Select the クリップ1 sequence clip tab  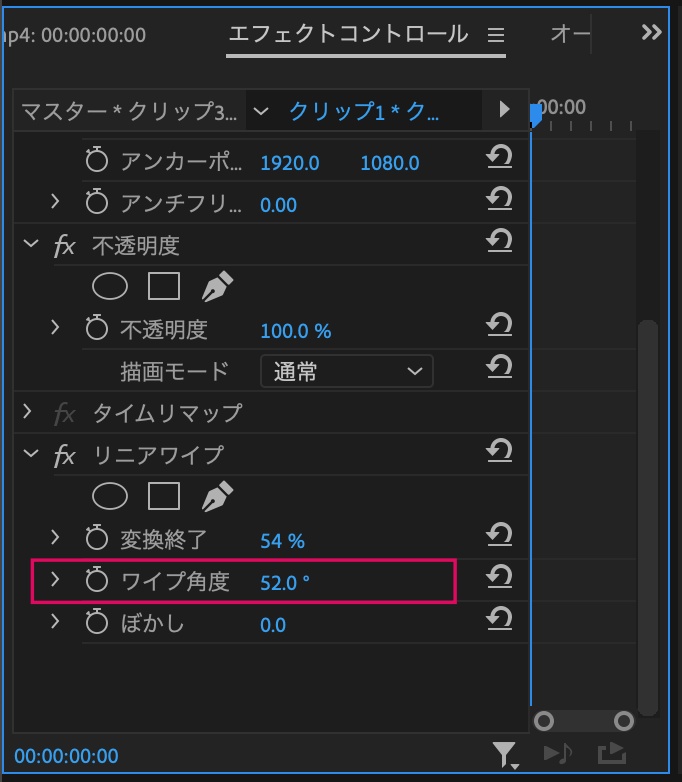click(364, 111)
